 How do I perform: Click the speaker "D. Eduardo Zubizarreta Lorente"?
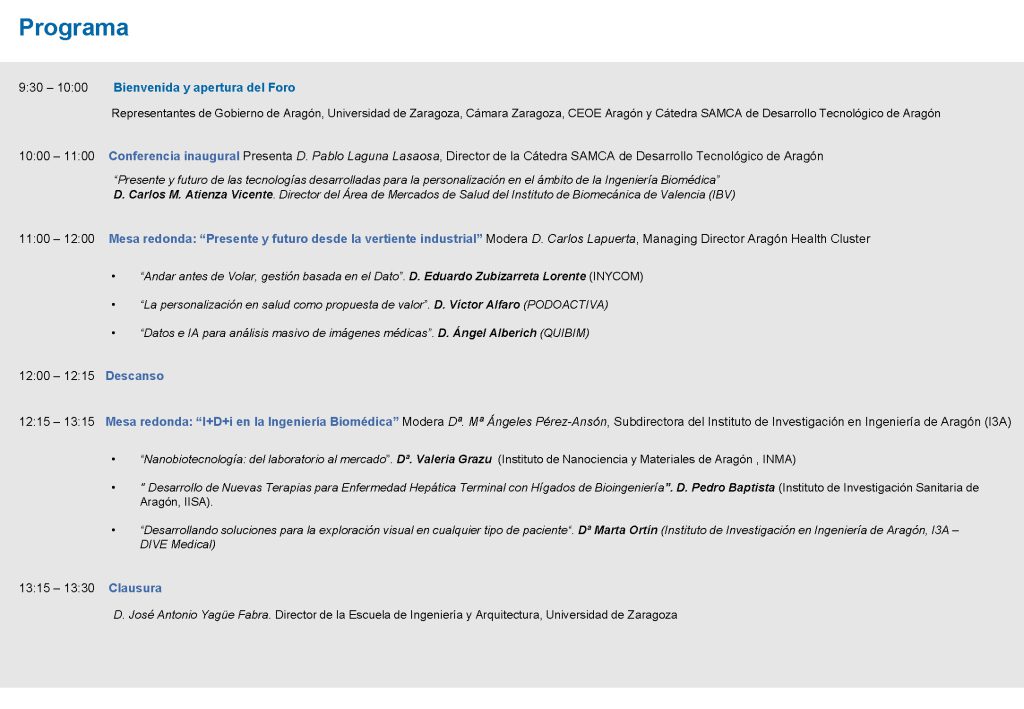pos(498,276)
